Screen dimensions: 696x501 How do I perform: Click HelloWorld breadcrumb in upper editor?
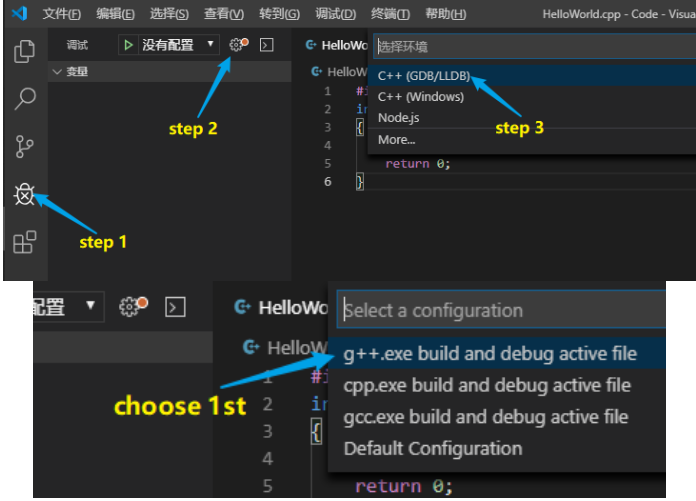click(x=340, y=71)
